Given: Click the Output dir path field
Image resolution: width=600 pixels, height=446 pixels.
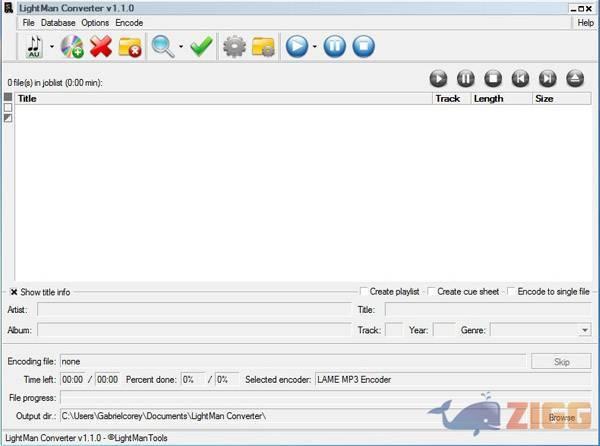Looking at the screenshot, I should click(293, 416).
